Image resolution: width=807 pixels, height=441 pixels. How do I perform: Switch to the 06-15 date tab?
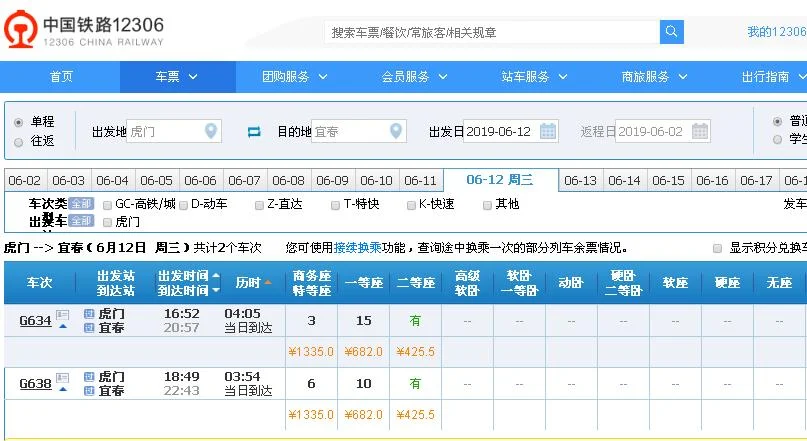click(x=669, y=181)
